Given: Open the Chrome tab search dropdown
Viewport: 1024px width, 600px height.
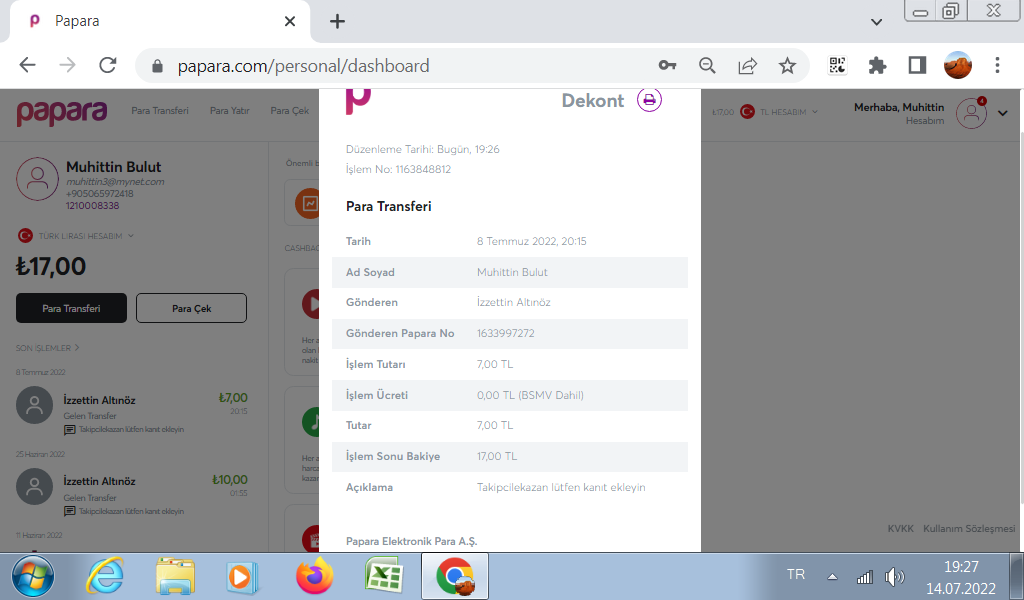Looking at the screenshot, I should 876,22.
